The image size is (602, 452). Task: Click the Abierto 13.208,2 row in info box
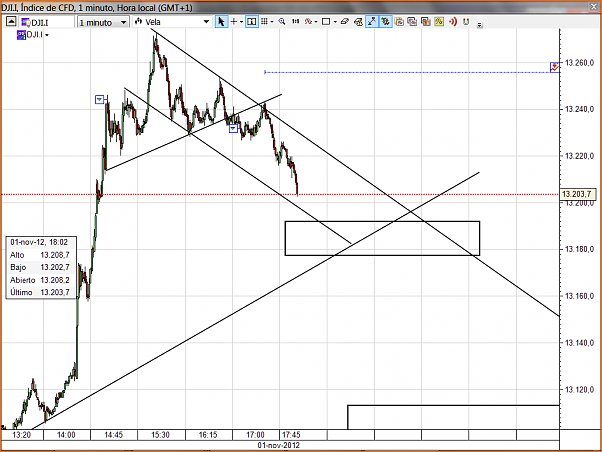point(40,280)
